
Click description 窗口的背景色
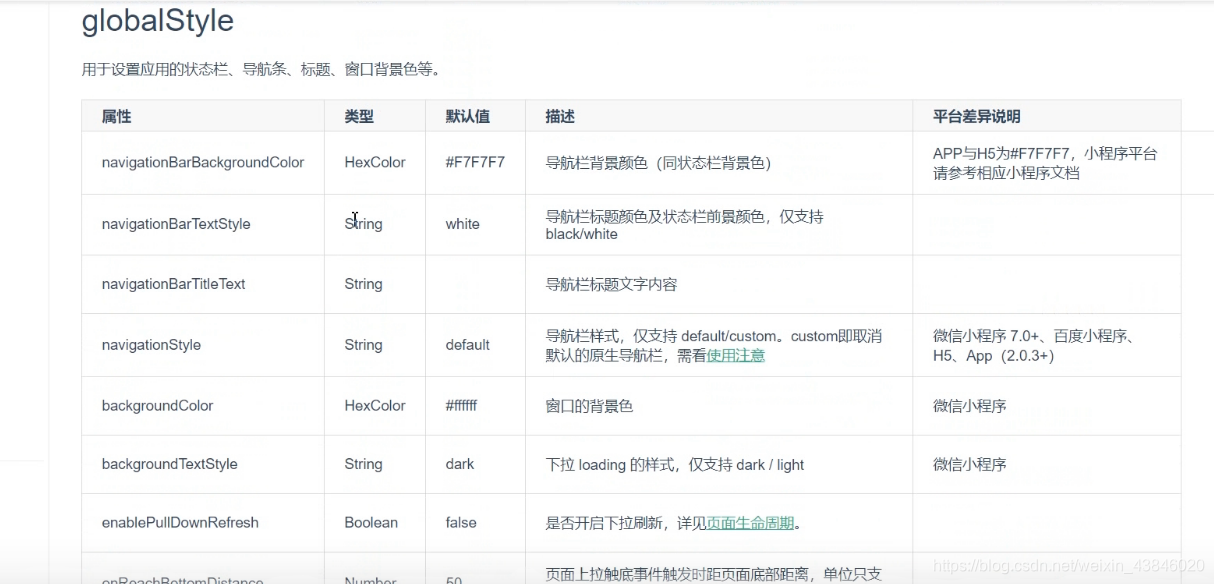(x=589, y=406)
